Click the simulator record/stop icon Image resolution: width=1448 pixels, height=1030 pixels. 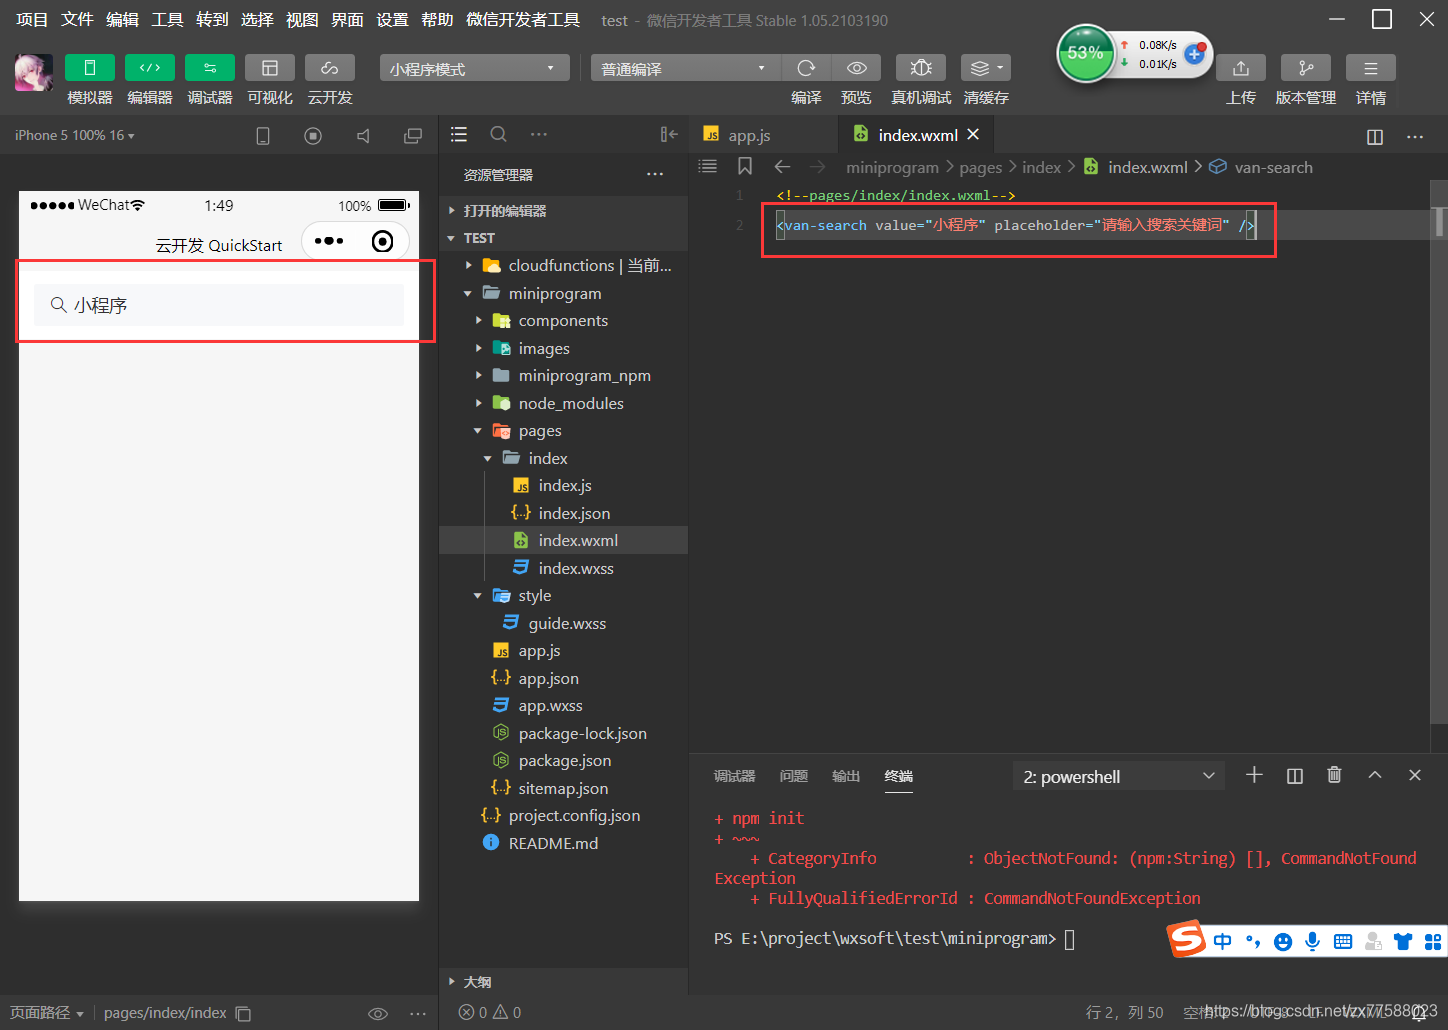click(313, 136)
